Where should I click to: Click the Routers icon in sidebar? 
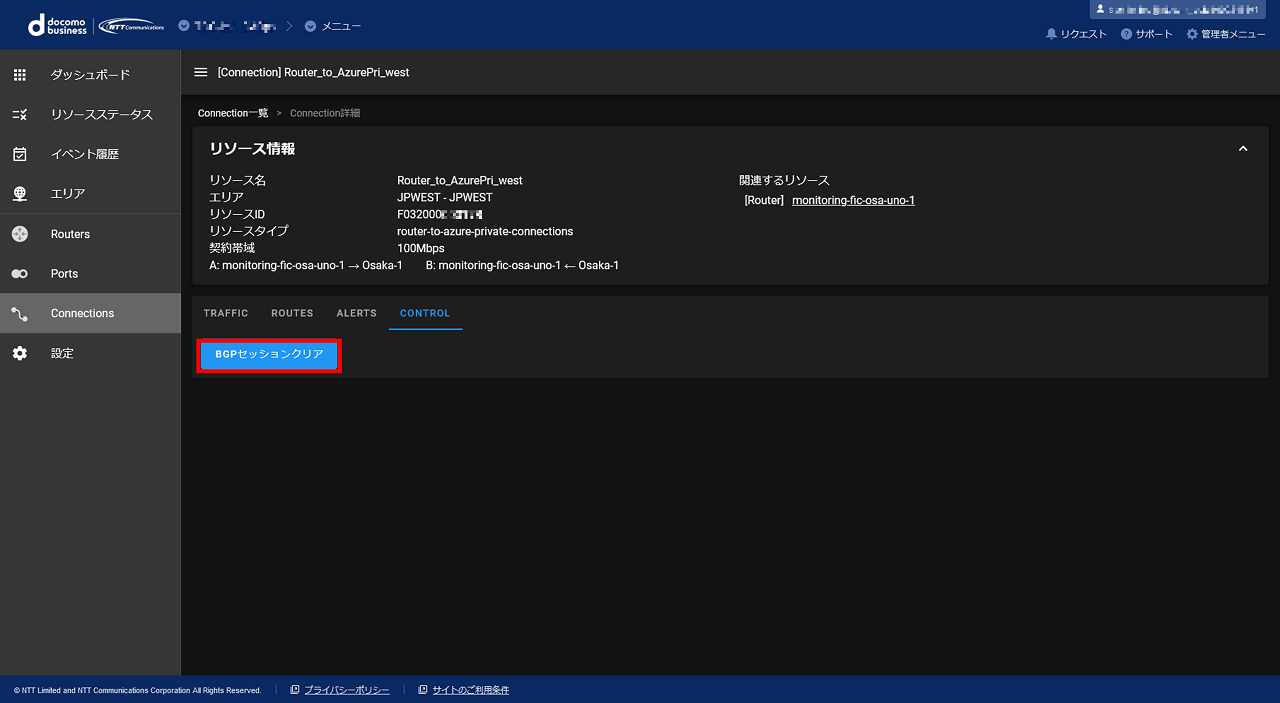point(20,234)
